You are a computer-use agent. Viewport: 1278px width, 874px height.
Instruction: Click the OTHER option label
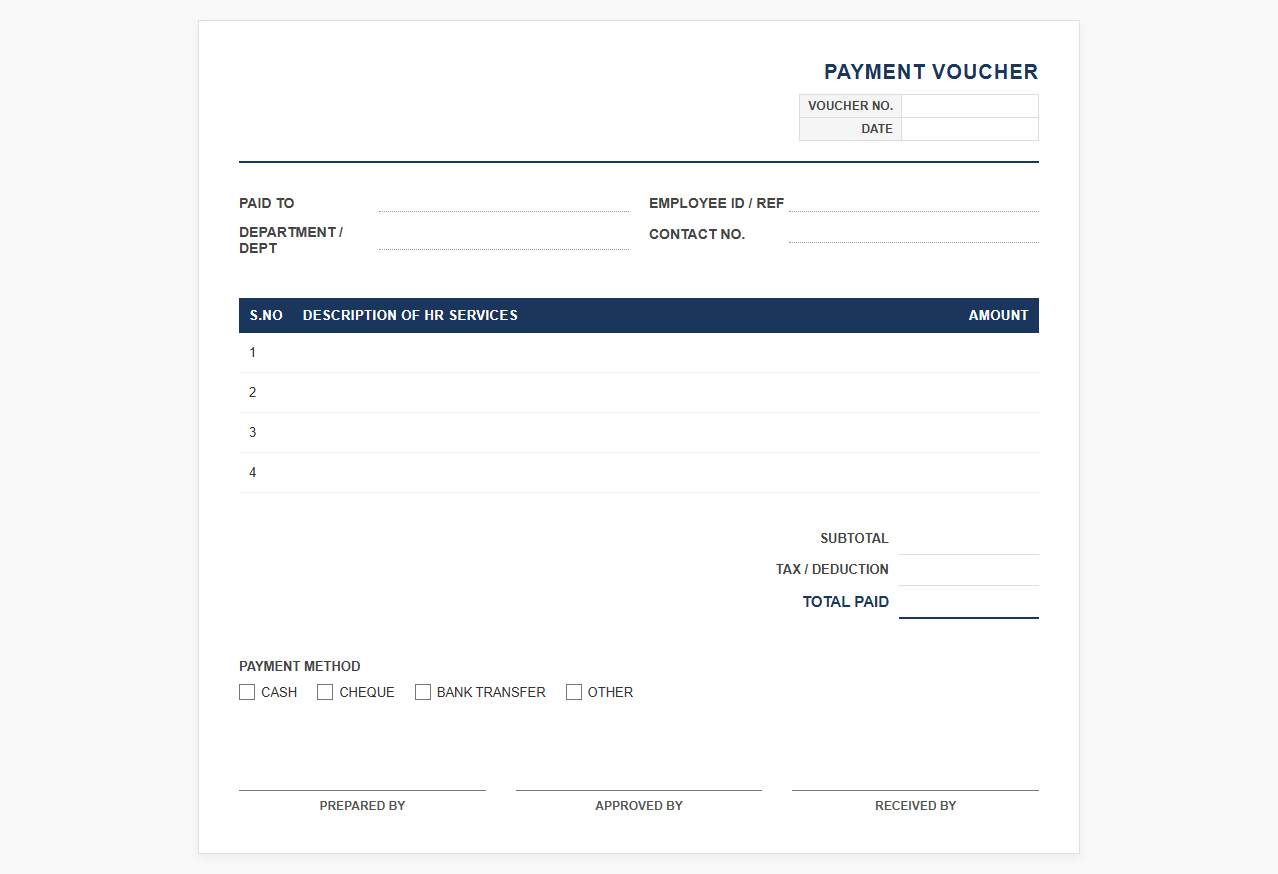coord(610,692)
